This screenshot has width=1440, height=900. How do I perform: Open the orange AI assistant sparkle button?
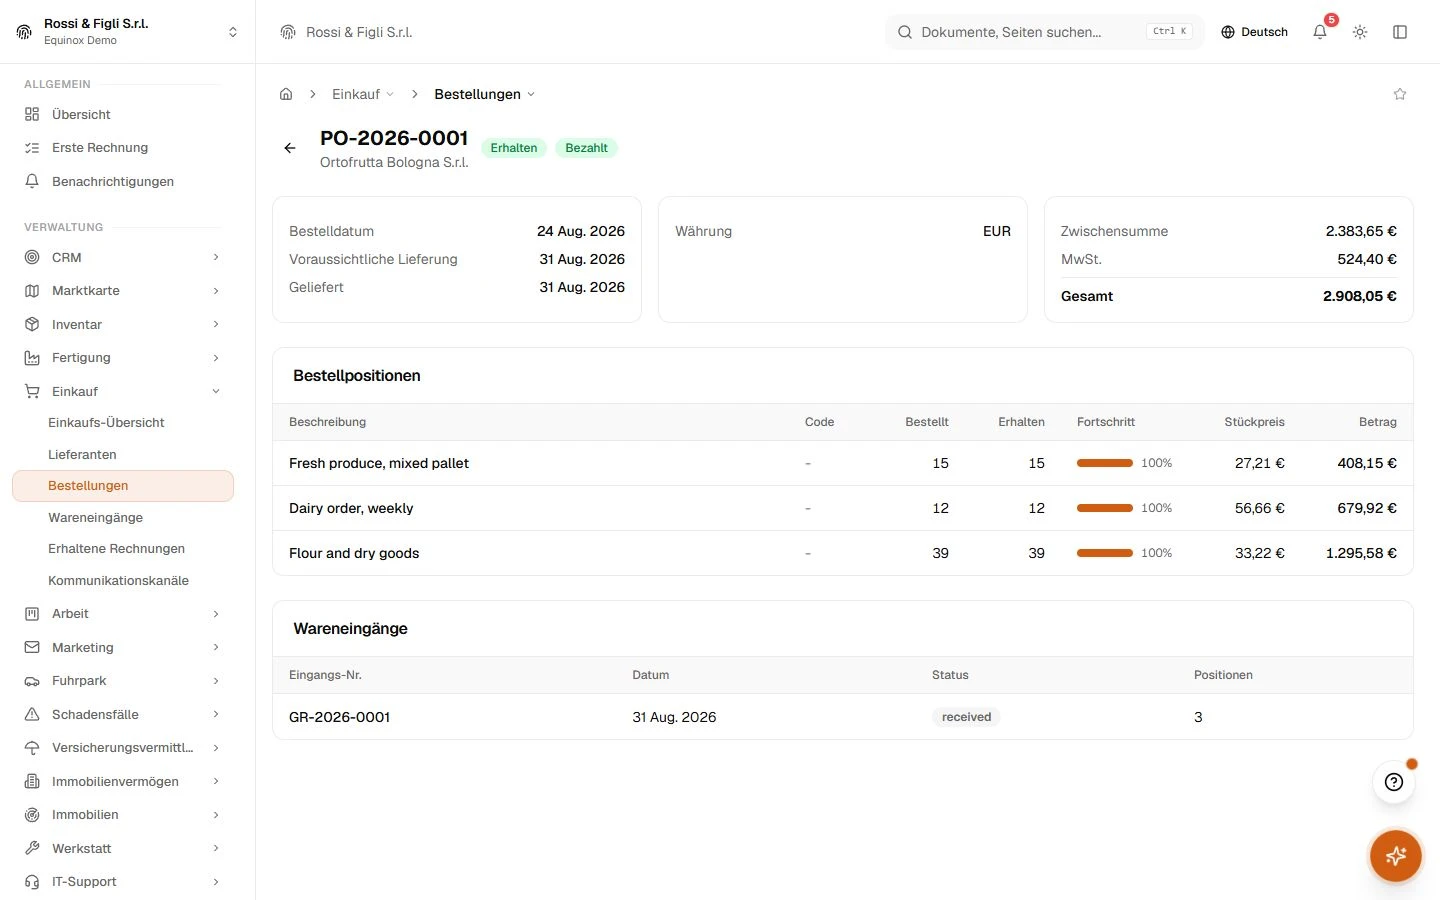(1396, 856)
